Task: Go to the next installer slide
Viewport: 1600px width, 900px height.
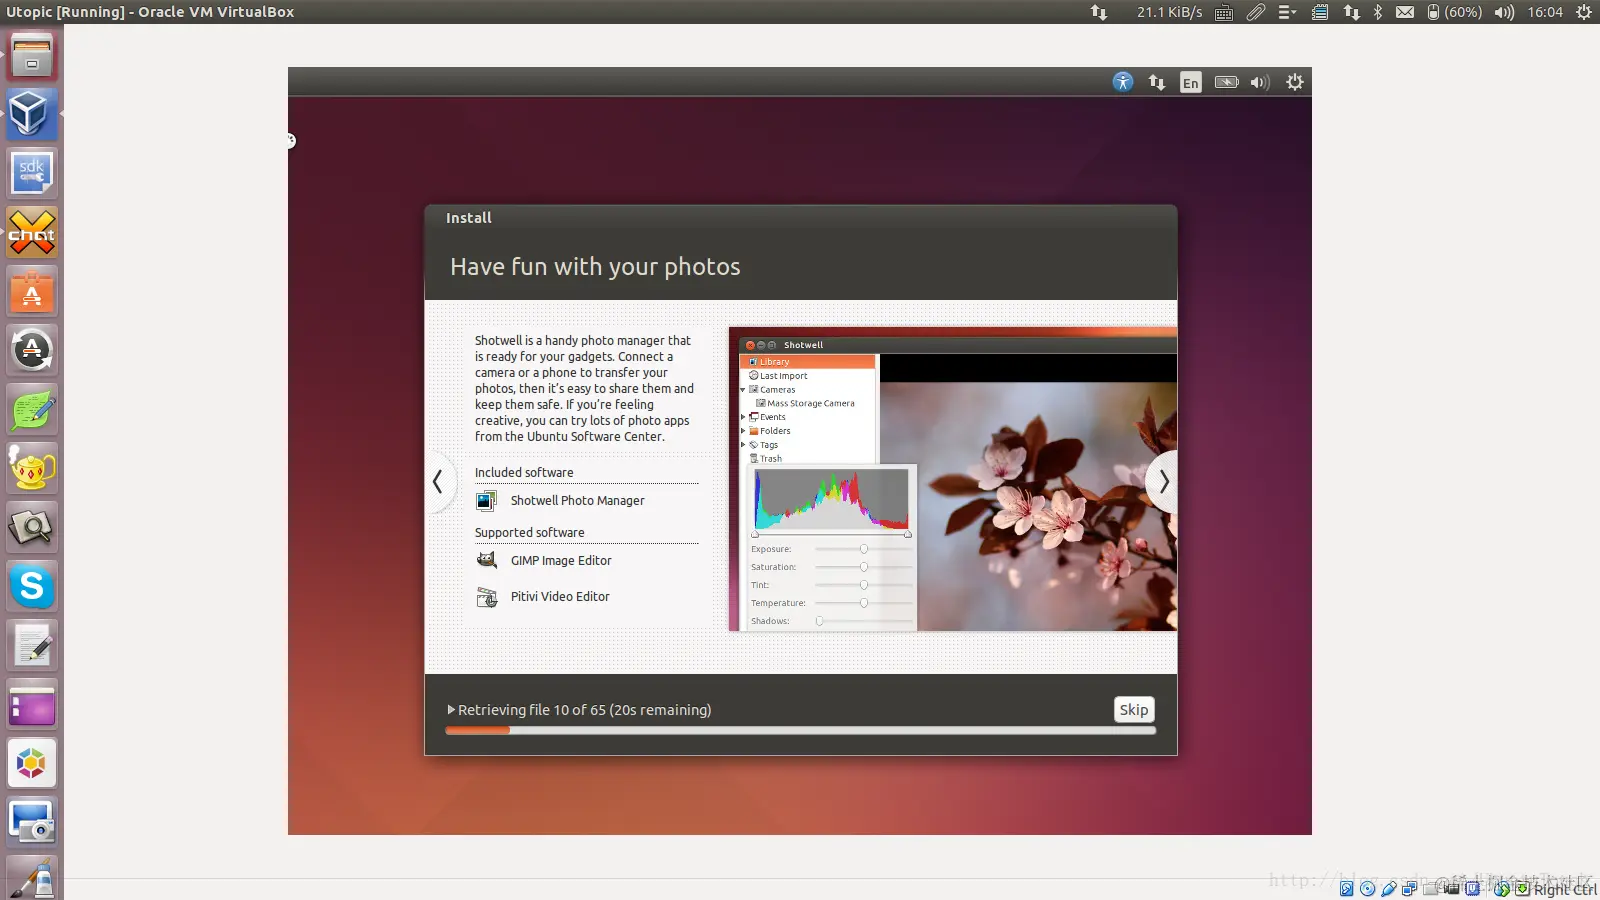Action: point(1163,482)
